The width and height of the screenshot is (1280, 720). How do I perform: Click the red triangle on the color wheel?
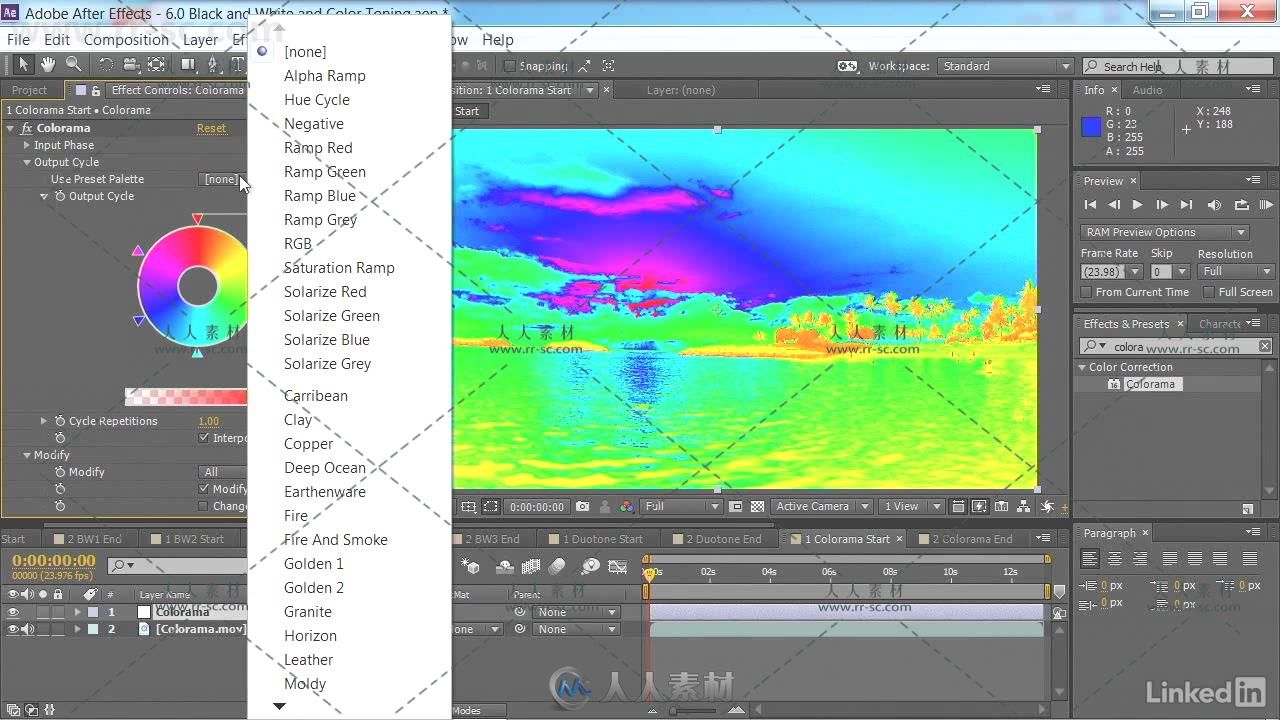click(x=197, y=218)
